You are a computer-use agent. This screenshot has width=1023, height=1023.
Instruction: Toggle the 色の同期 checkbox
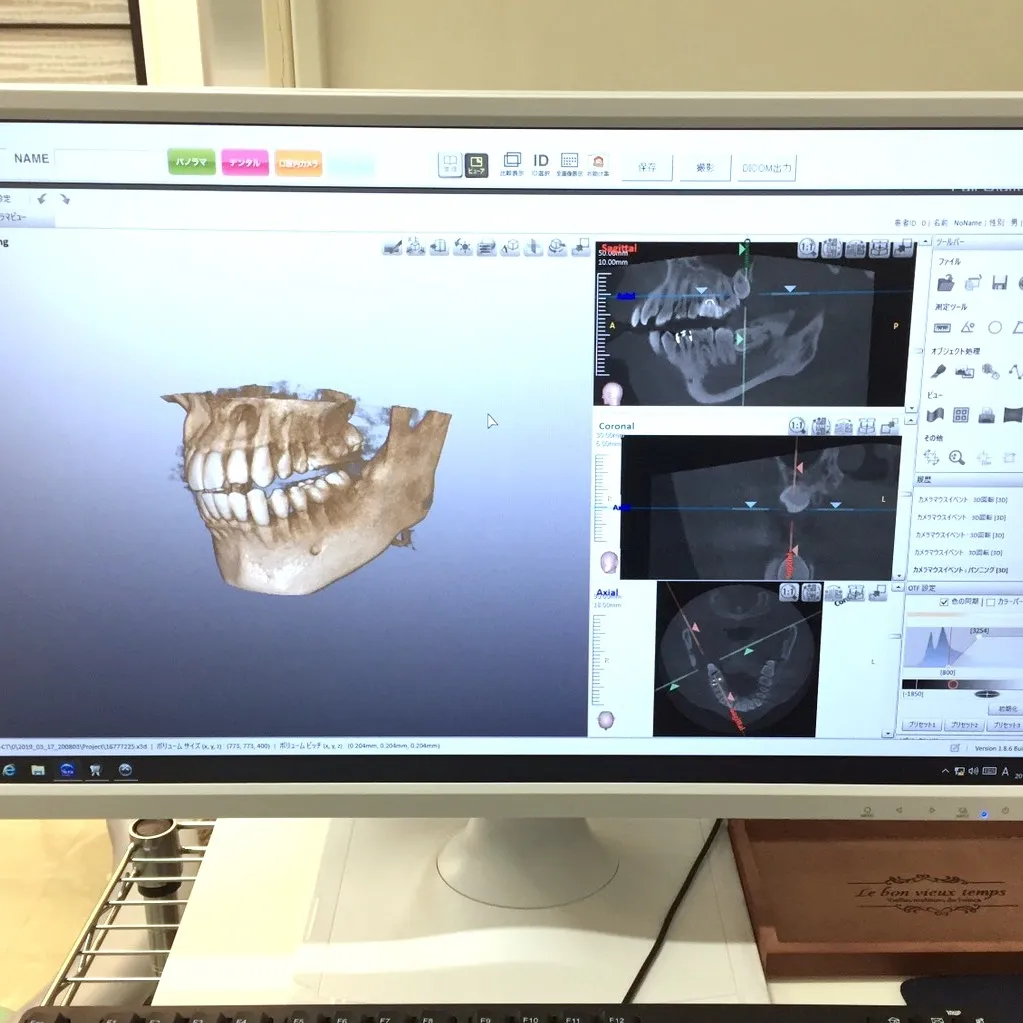pyautogui.click(x=944, y=602)
